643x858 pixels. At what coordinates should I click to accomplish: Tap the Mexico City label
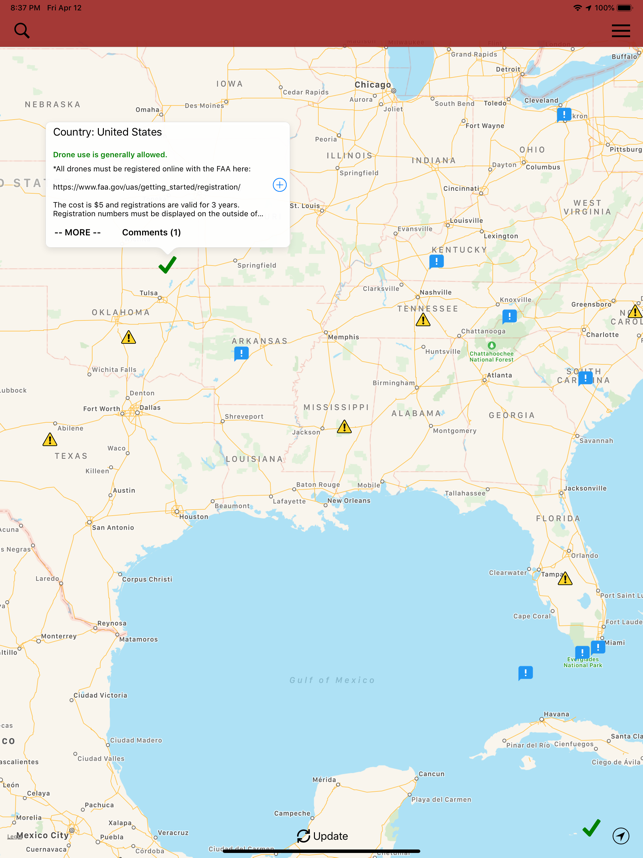click(42, 835)
